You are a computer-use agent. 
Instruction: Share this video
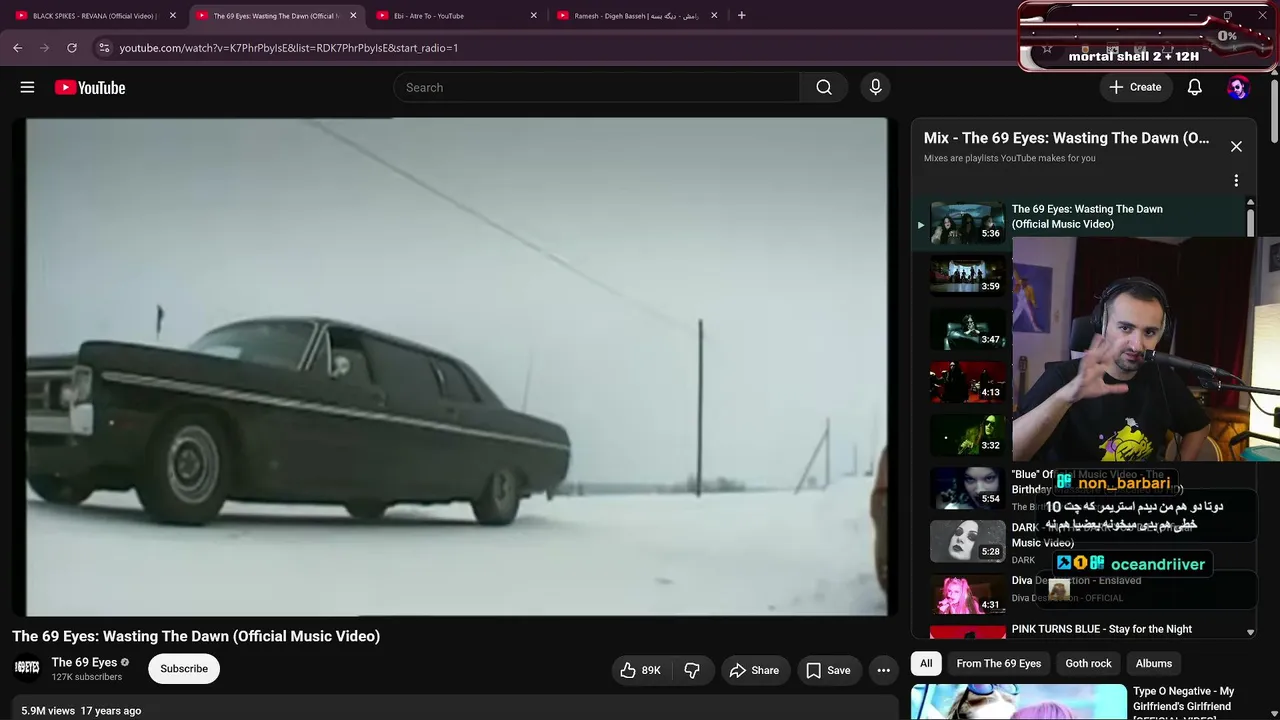[x=755, y=670]
